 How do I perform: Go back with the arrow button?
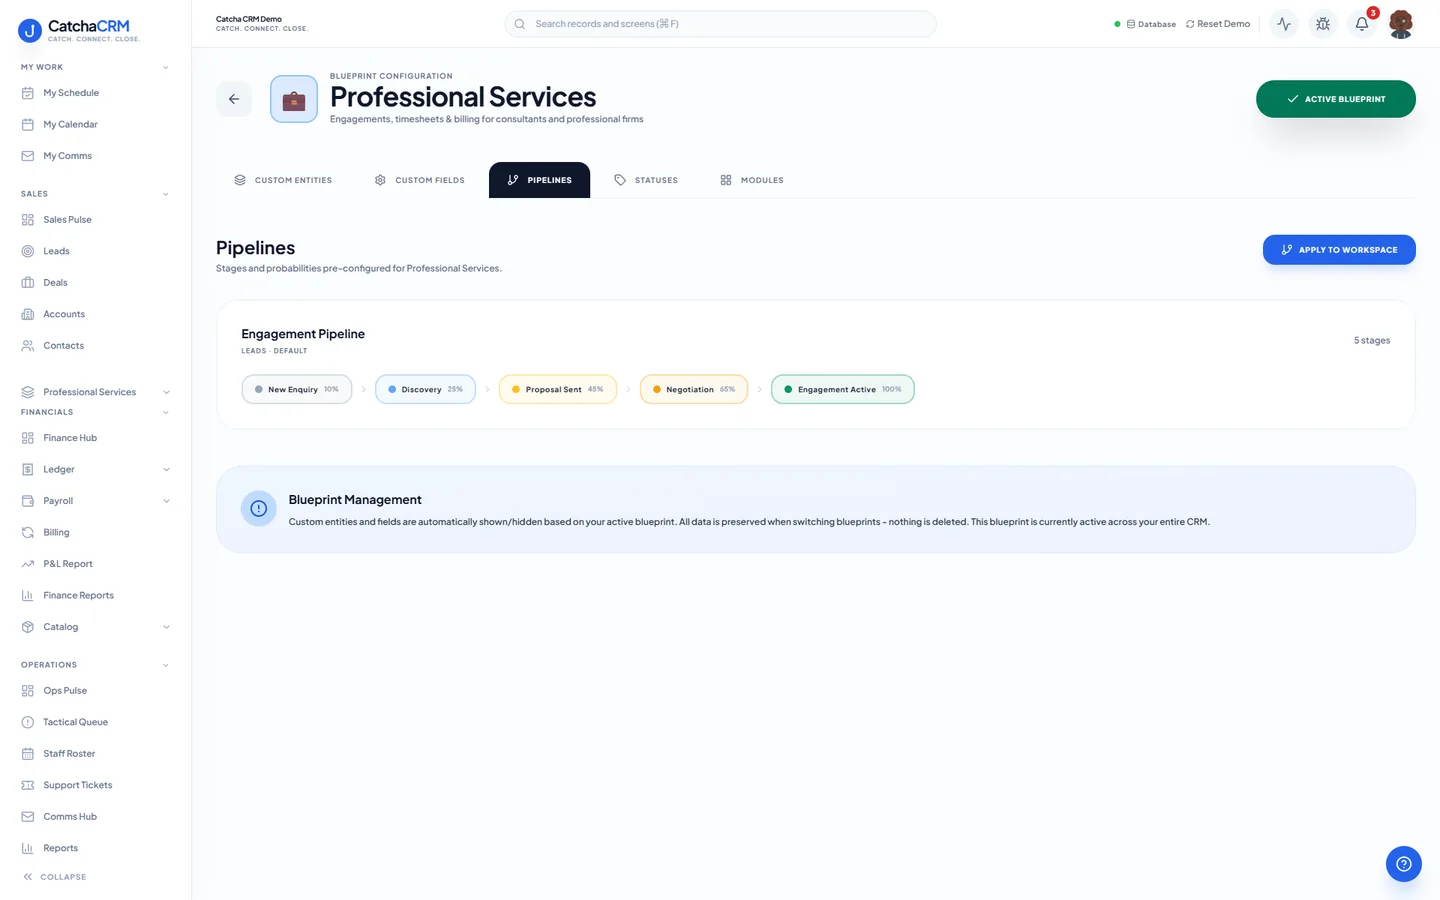234,99
